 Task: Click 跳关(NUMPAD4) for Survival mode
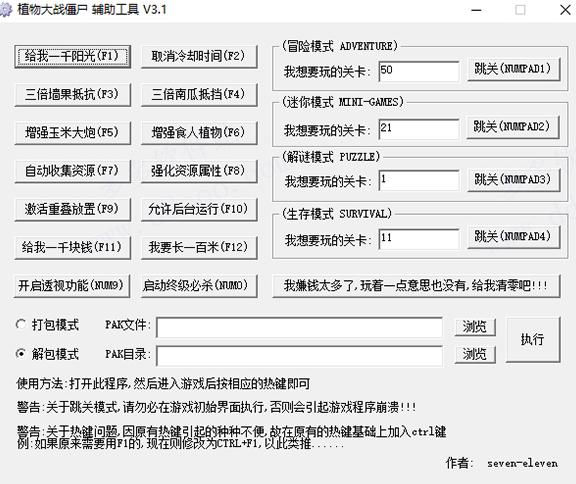pyautogui.click(x=514, y=237)
